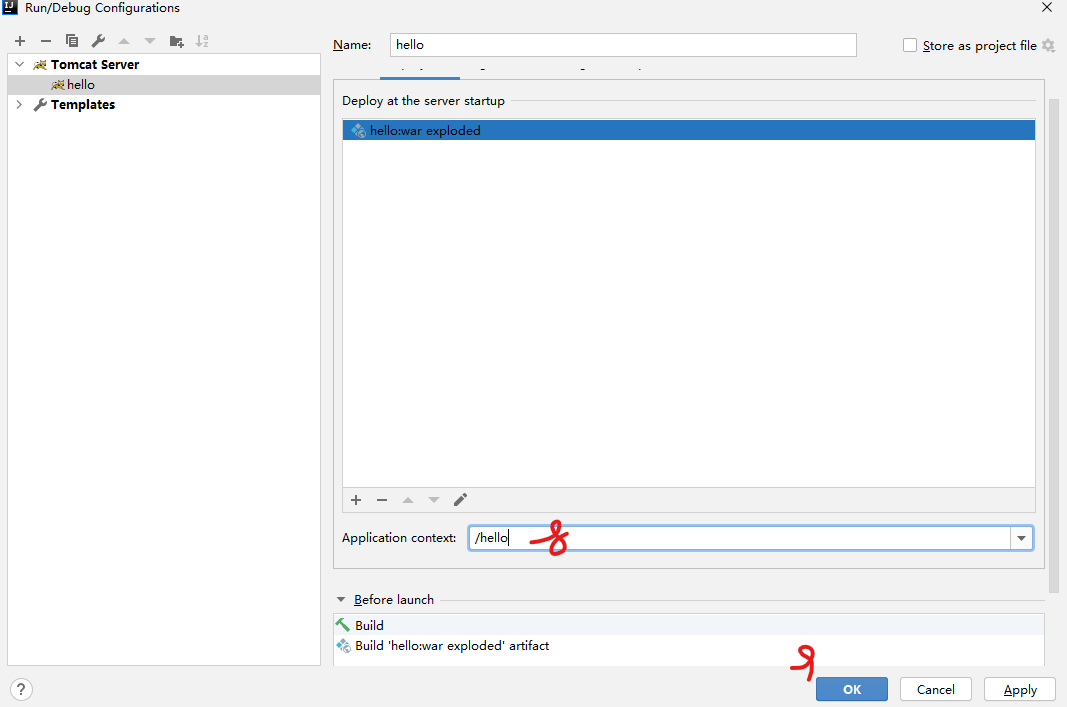This screenshot has height=707, width=1067.
Task: Move configuration down in list
Action: [150, 42]
